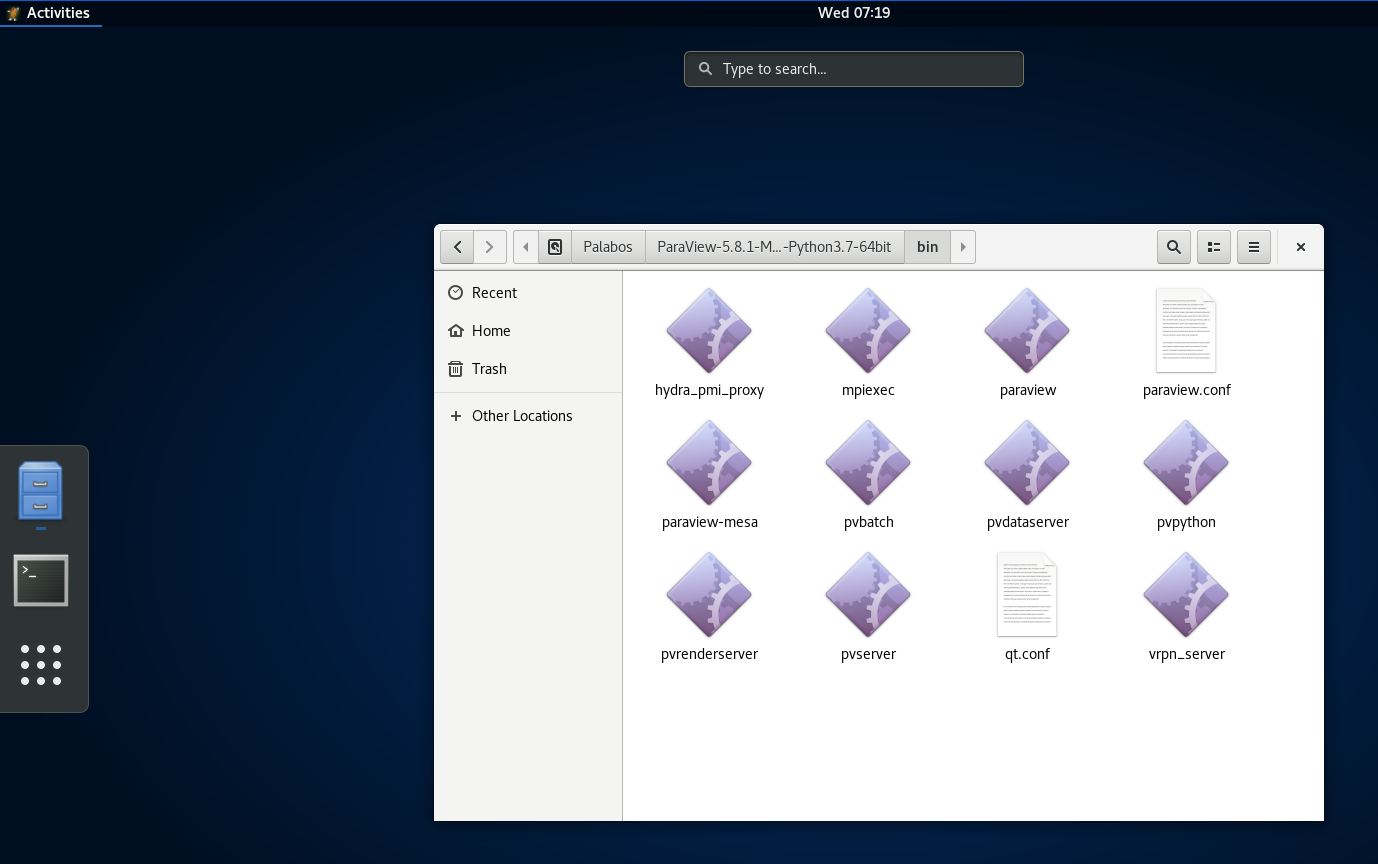Select the pvpython executable icon
The height and width of the screenshot is (864, 1378).
coord(1186,463)
